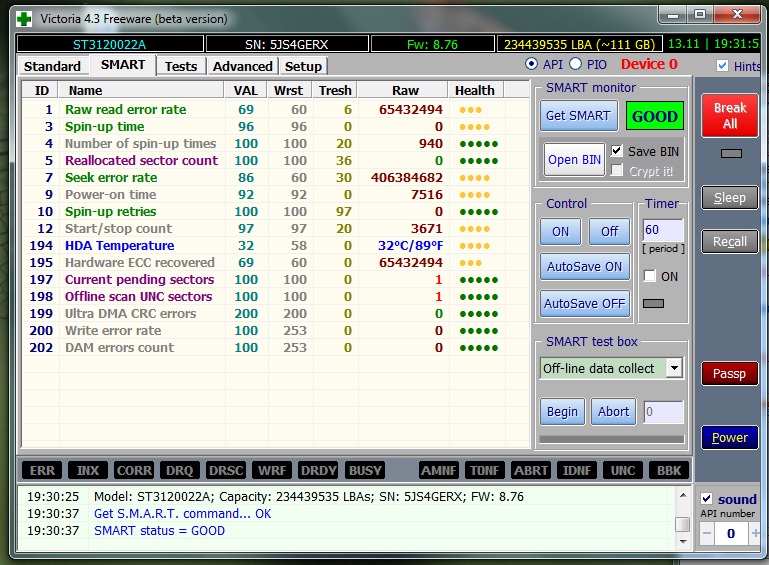Viewport: 769px width, 565px height.
Task: Click the CORR status indicator
Action: click(134, 471)
